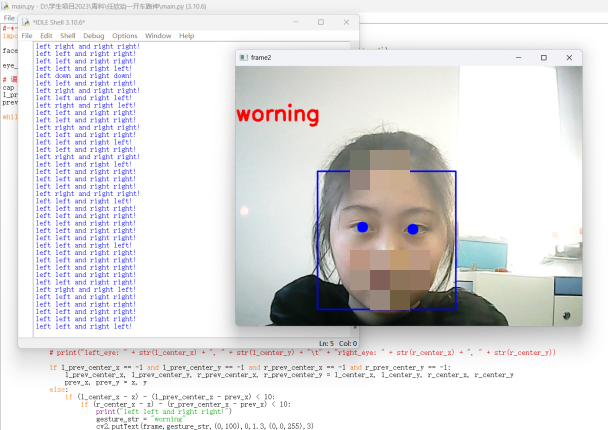Screen dimensions: 608x430
Task: Maximize the IDLE Shell window
Action: tap(318, 21)
